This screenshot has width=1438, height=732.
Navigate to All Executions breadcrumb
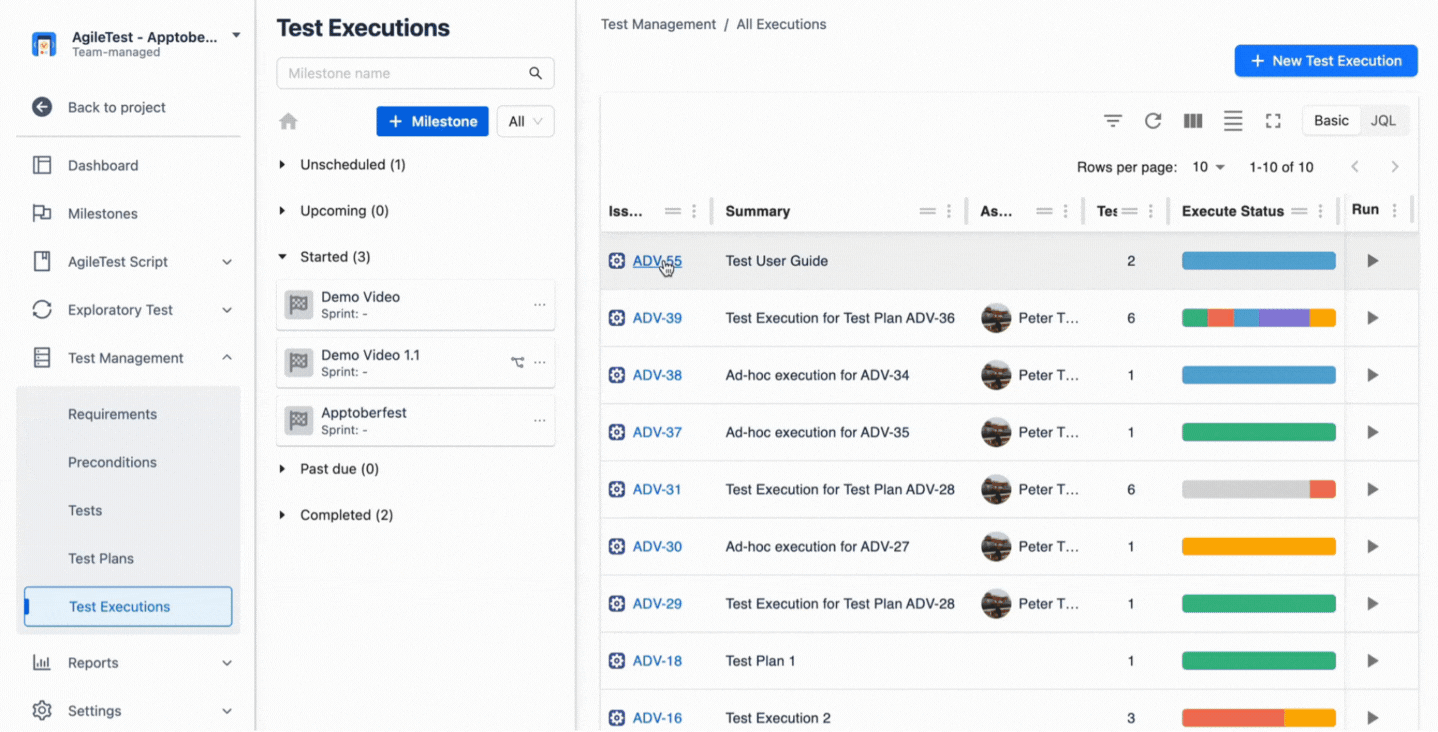[x=780, y=24]
